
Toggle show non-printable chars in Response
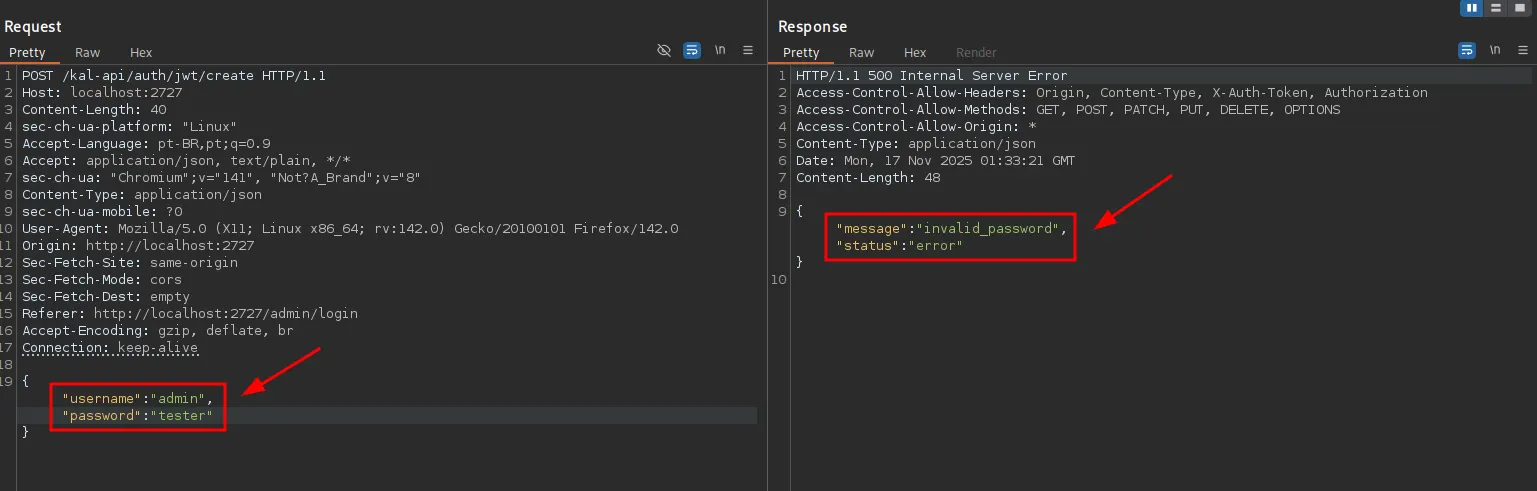(x=1495, y=50)
